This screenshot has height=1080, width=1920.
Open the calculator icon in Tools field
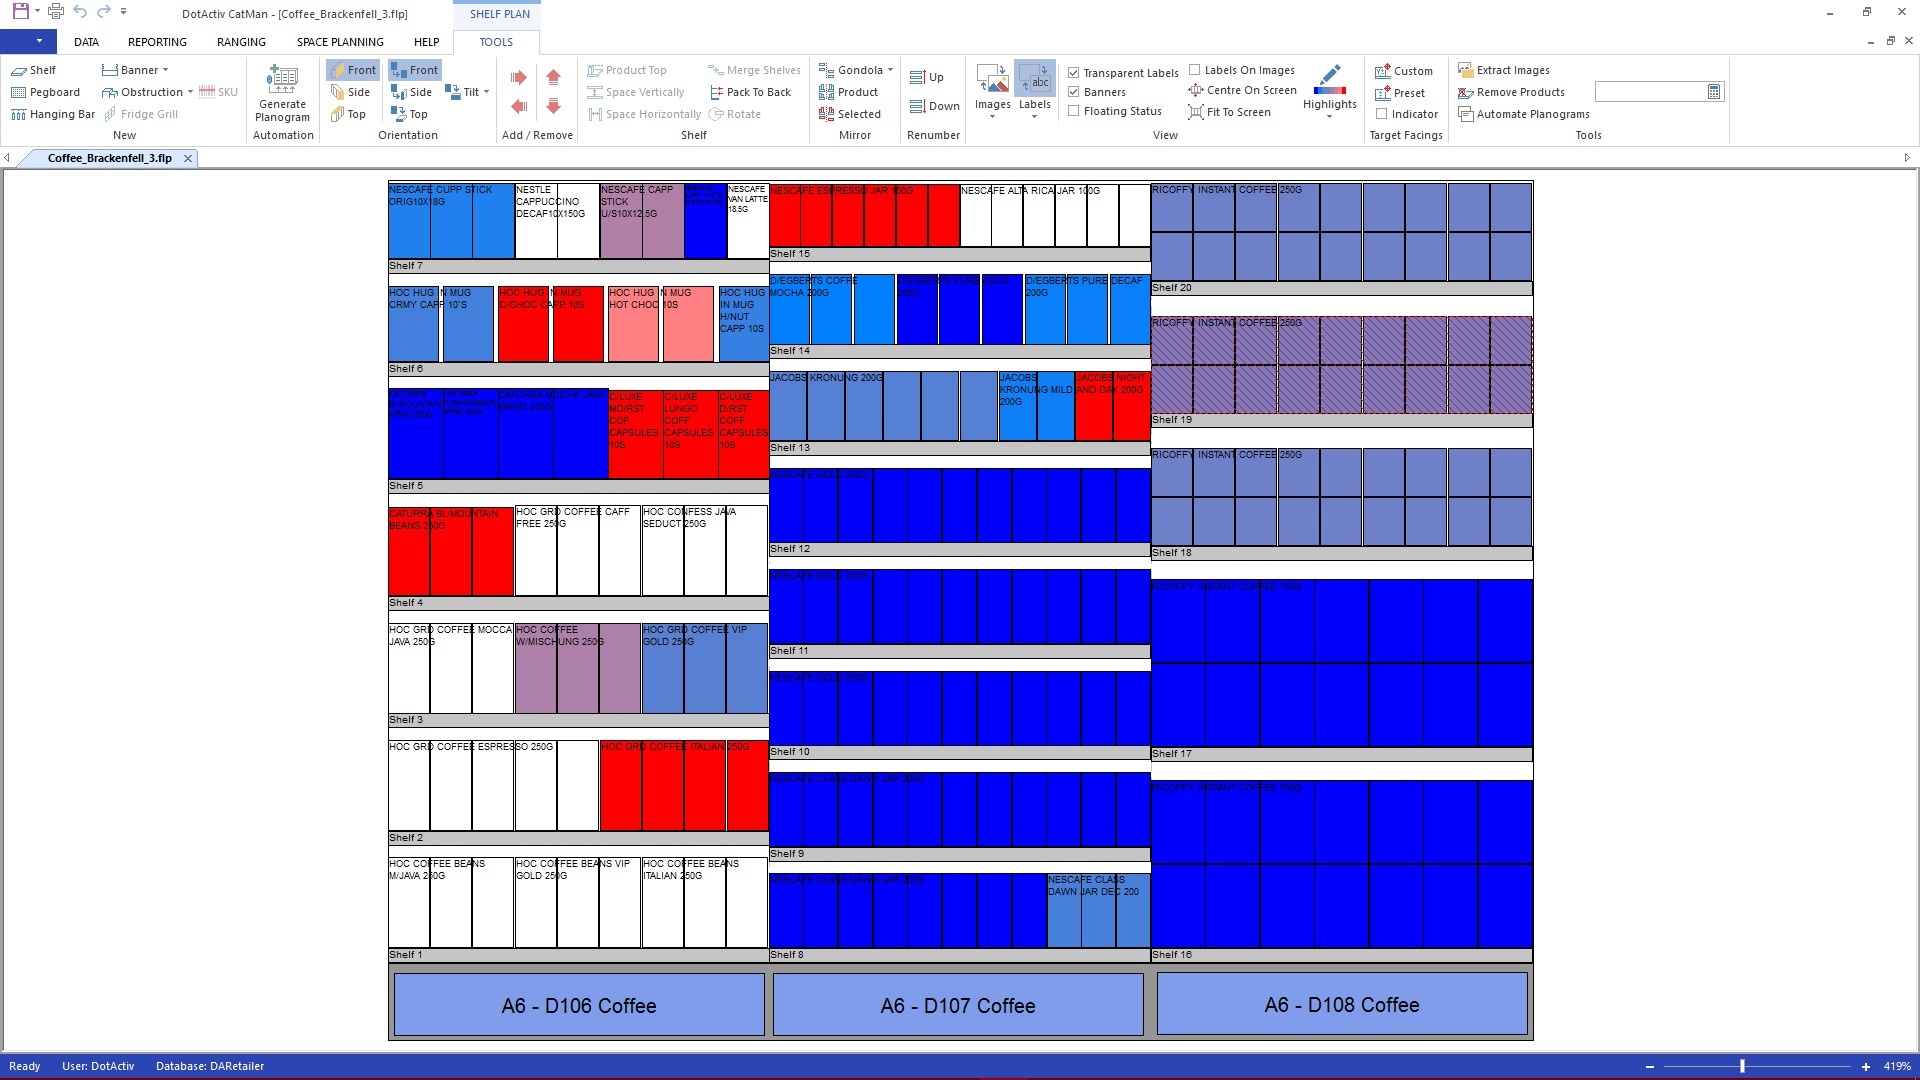(x=1714, y=92)
